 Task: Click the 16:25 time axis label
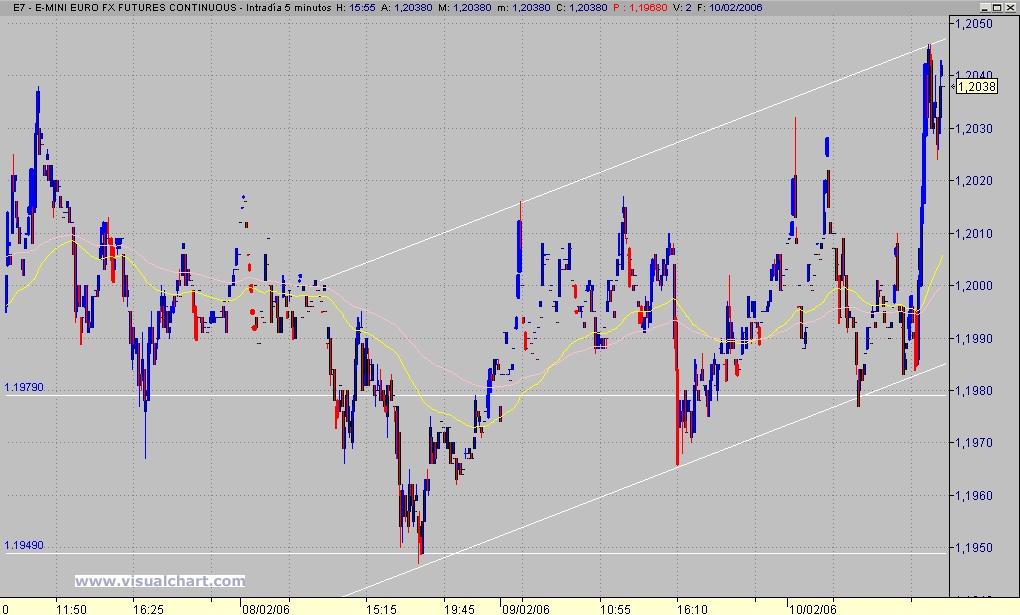click(x=148, y=609)
